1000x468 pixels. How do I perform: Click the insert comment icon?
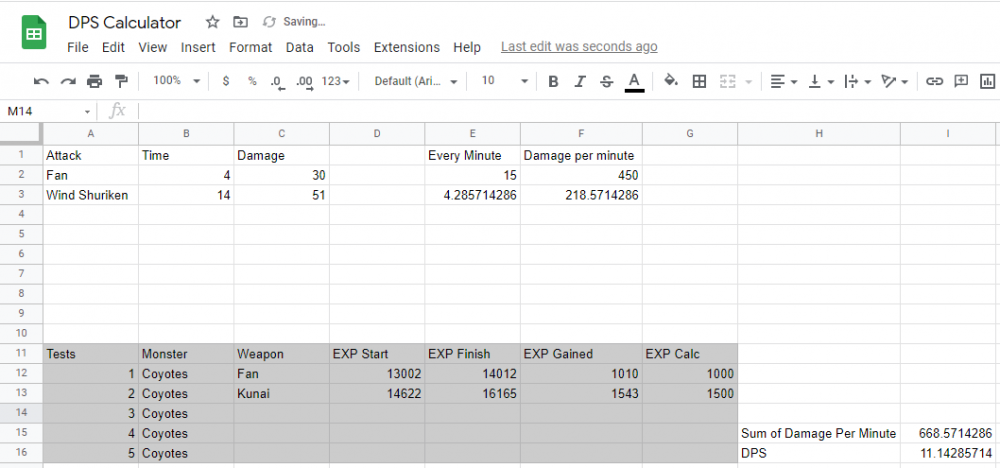point(961,81)
